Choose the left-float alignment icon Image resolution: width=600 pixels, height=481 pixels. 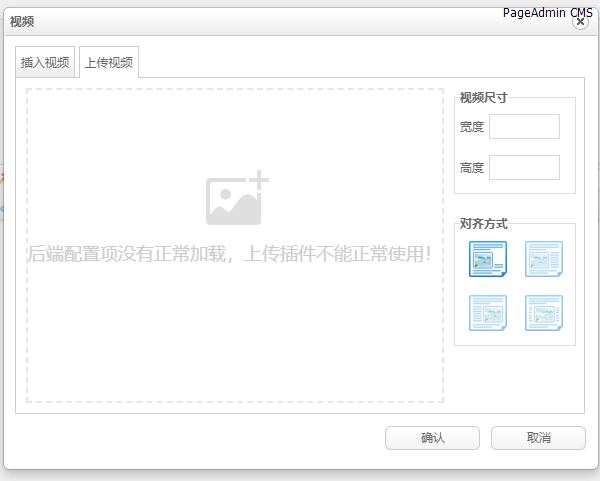tap(544, 259)
